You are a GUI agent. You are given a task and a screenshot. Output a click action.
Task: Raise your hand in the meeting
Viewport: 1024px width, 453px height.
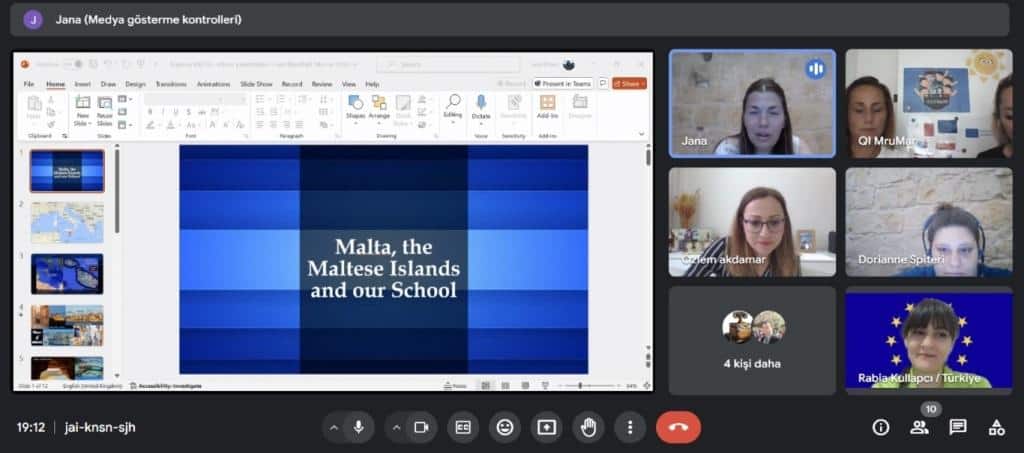(x=588, y=427)
